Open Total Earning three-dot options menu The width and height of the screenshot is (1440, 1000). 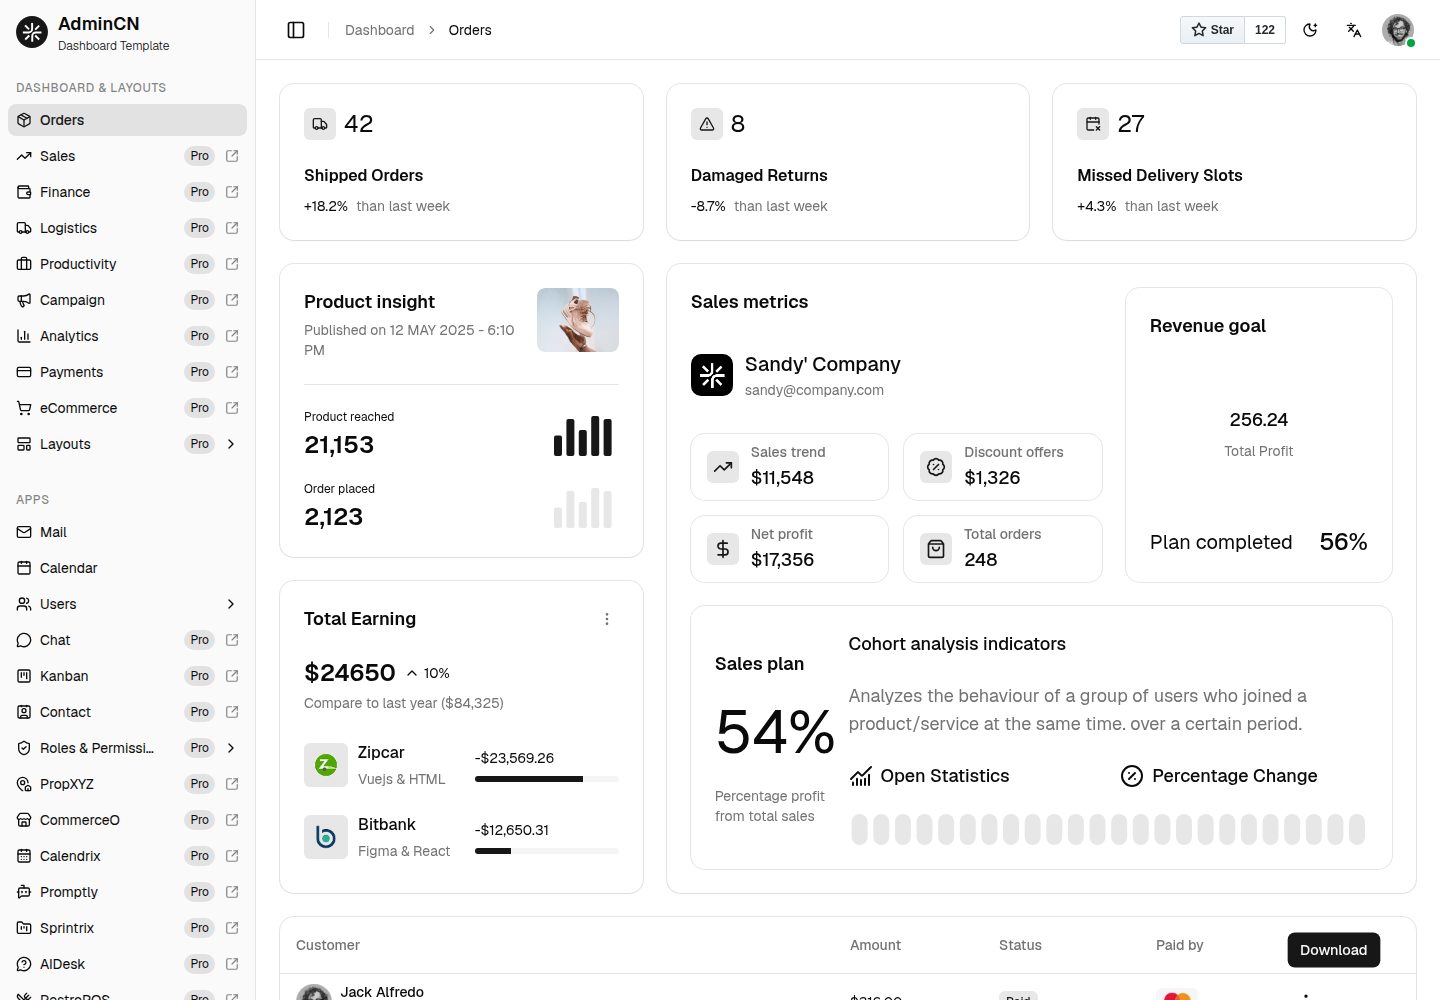(607, 619)
